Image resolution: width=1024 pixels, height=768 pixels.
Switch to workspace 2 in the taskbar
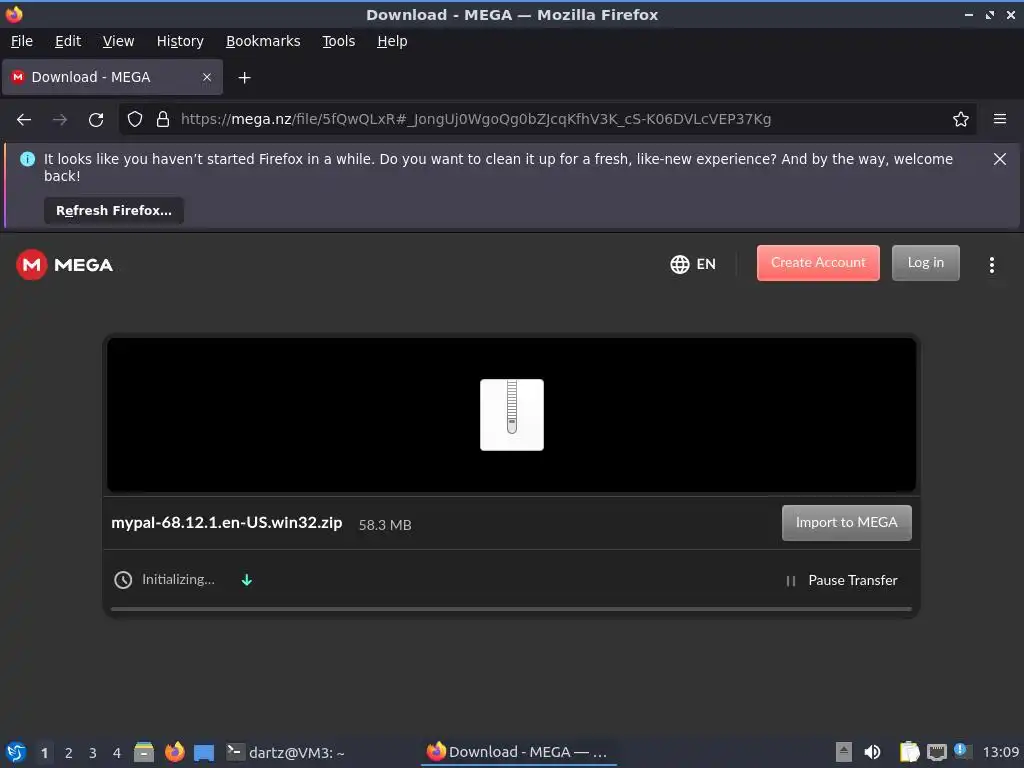click(x=69, y=753)
